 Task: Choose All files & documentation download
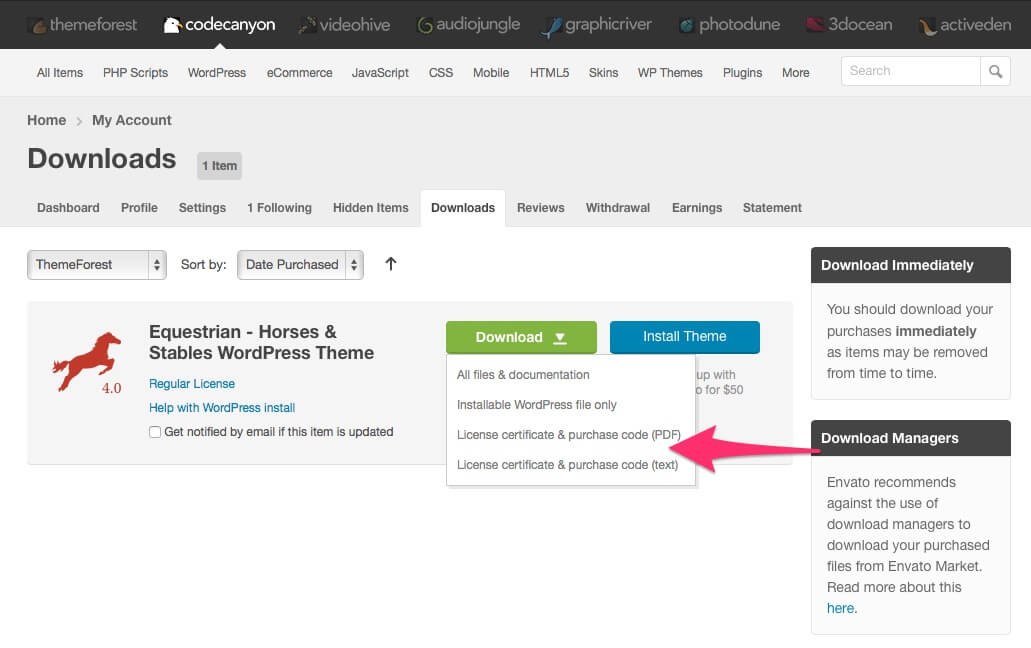523,375
